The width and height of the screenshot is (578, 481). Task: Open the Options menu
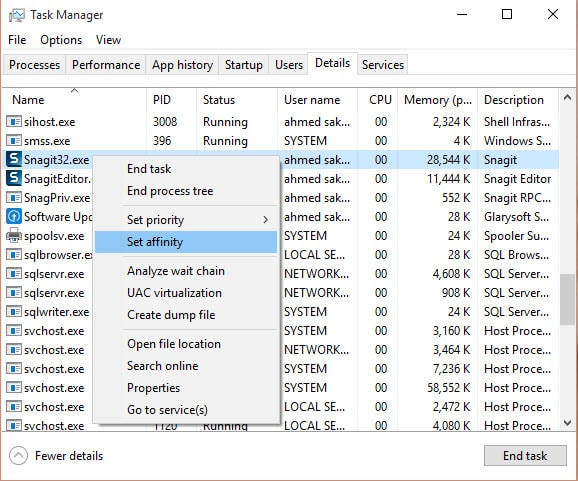pos(61,40)
